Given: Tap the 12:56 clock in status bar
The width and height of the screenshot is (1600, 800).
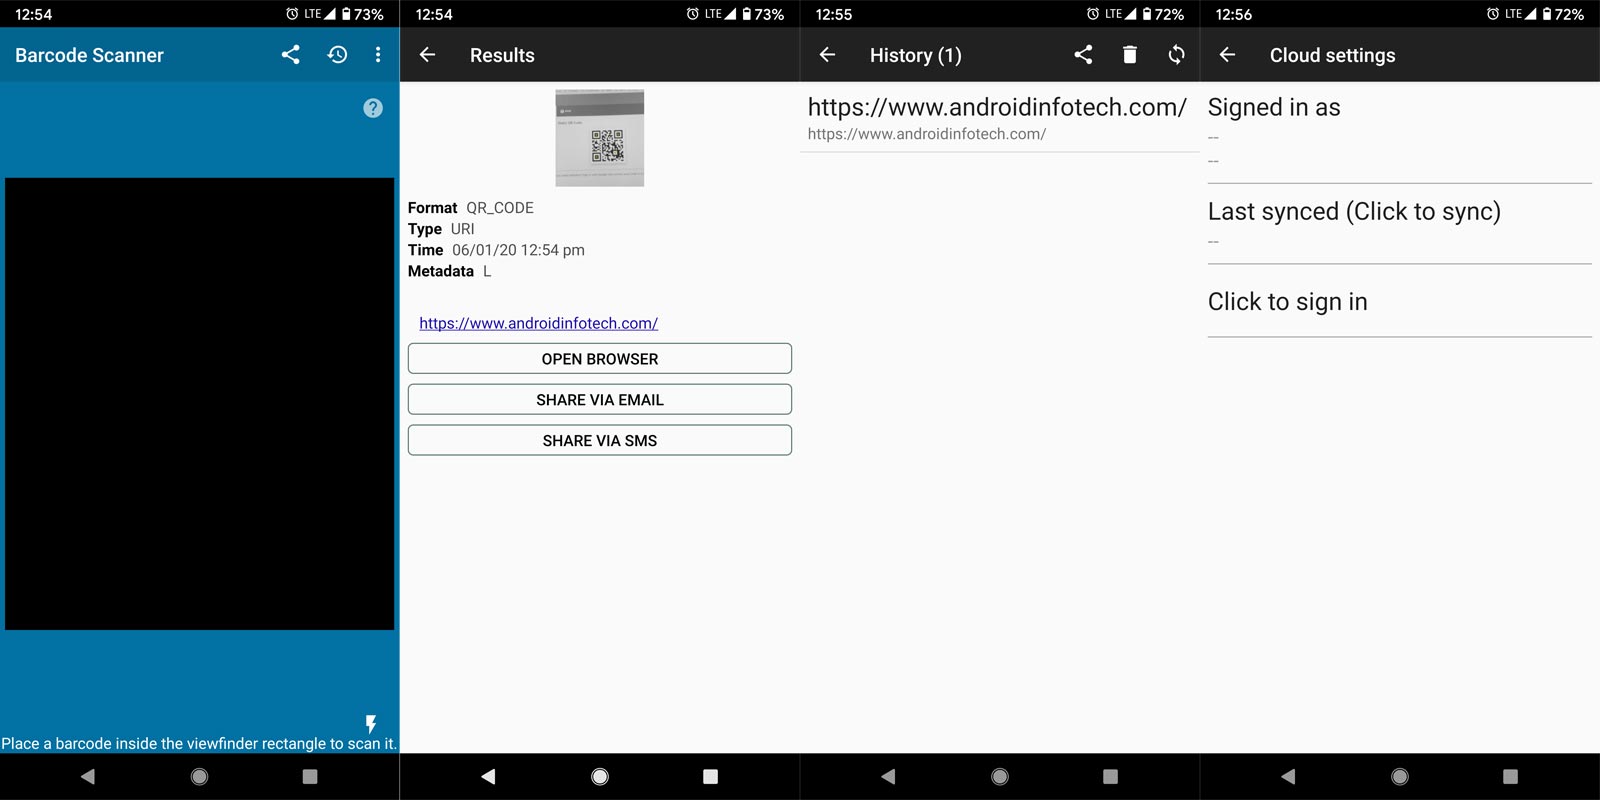Looking at the screenshot, I should [x=1234, y=14].
